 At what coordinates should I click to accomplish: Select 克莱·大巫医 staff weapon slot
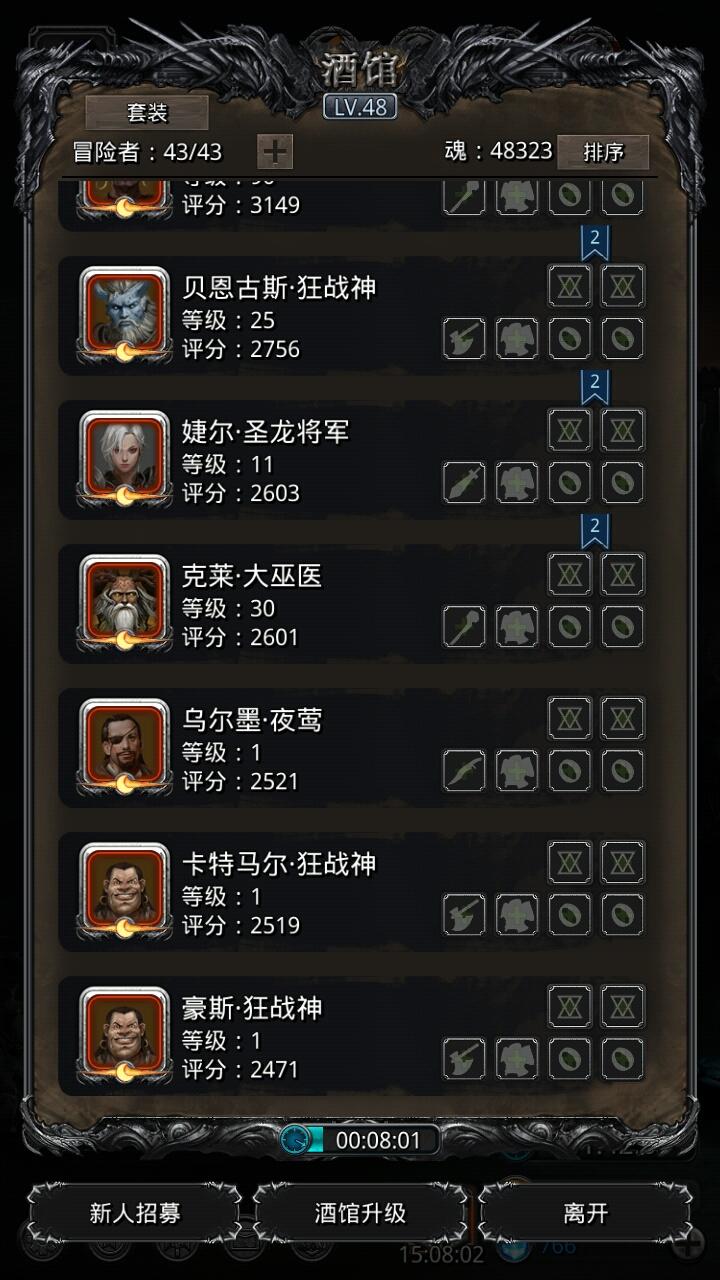click(x=464, y=627)
